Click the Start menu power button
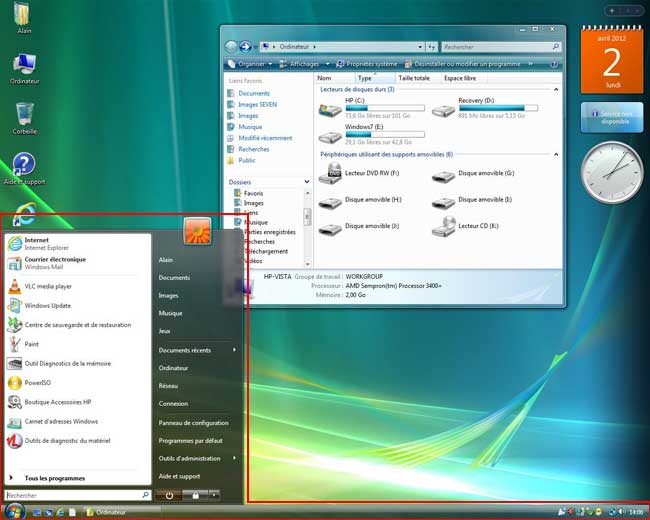The height and width of the screenshot is (520, 650). click(x=169, y=495)
